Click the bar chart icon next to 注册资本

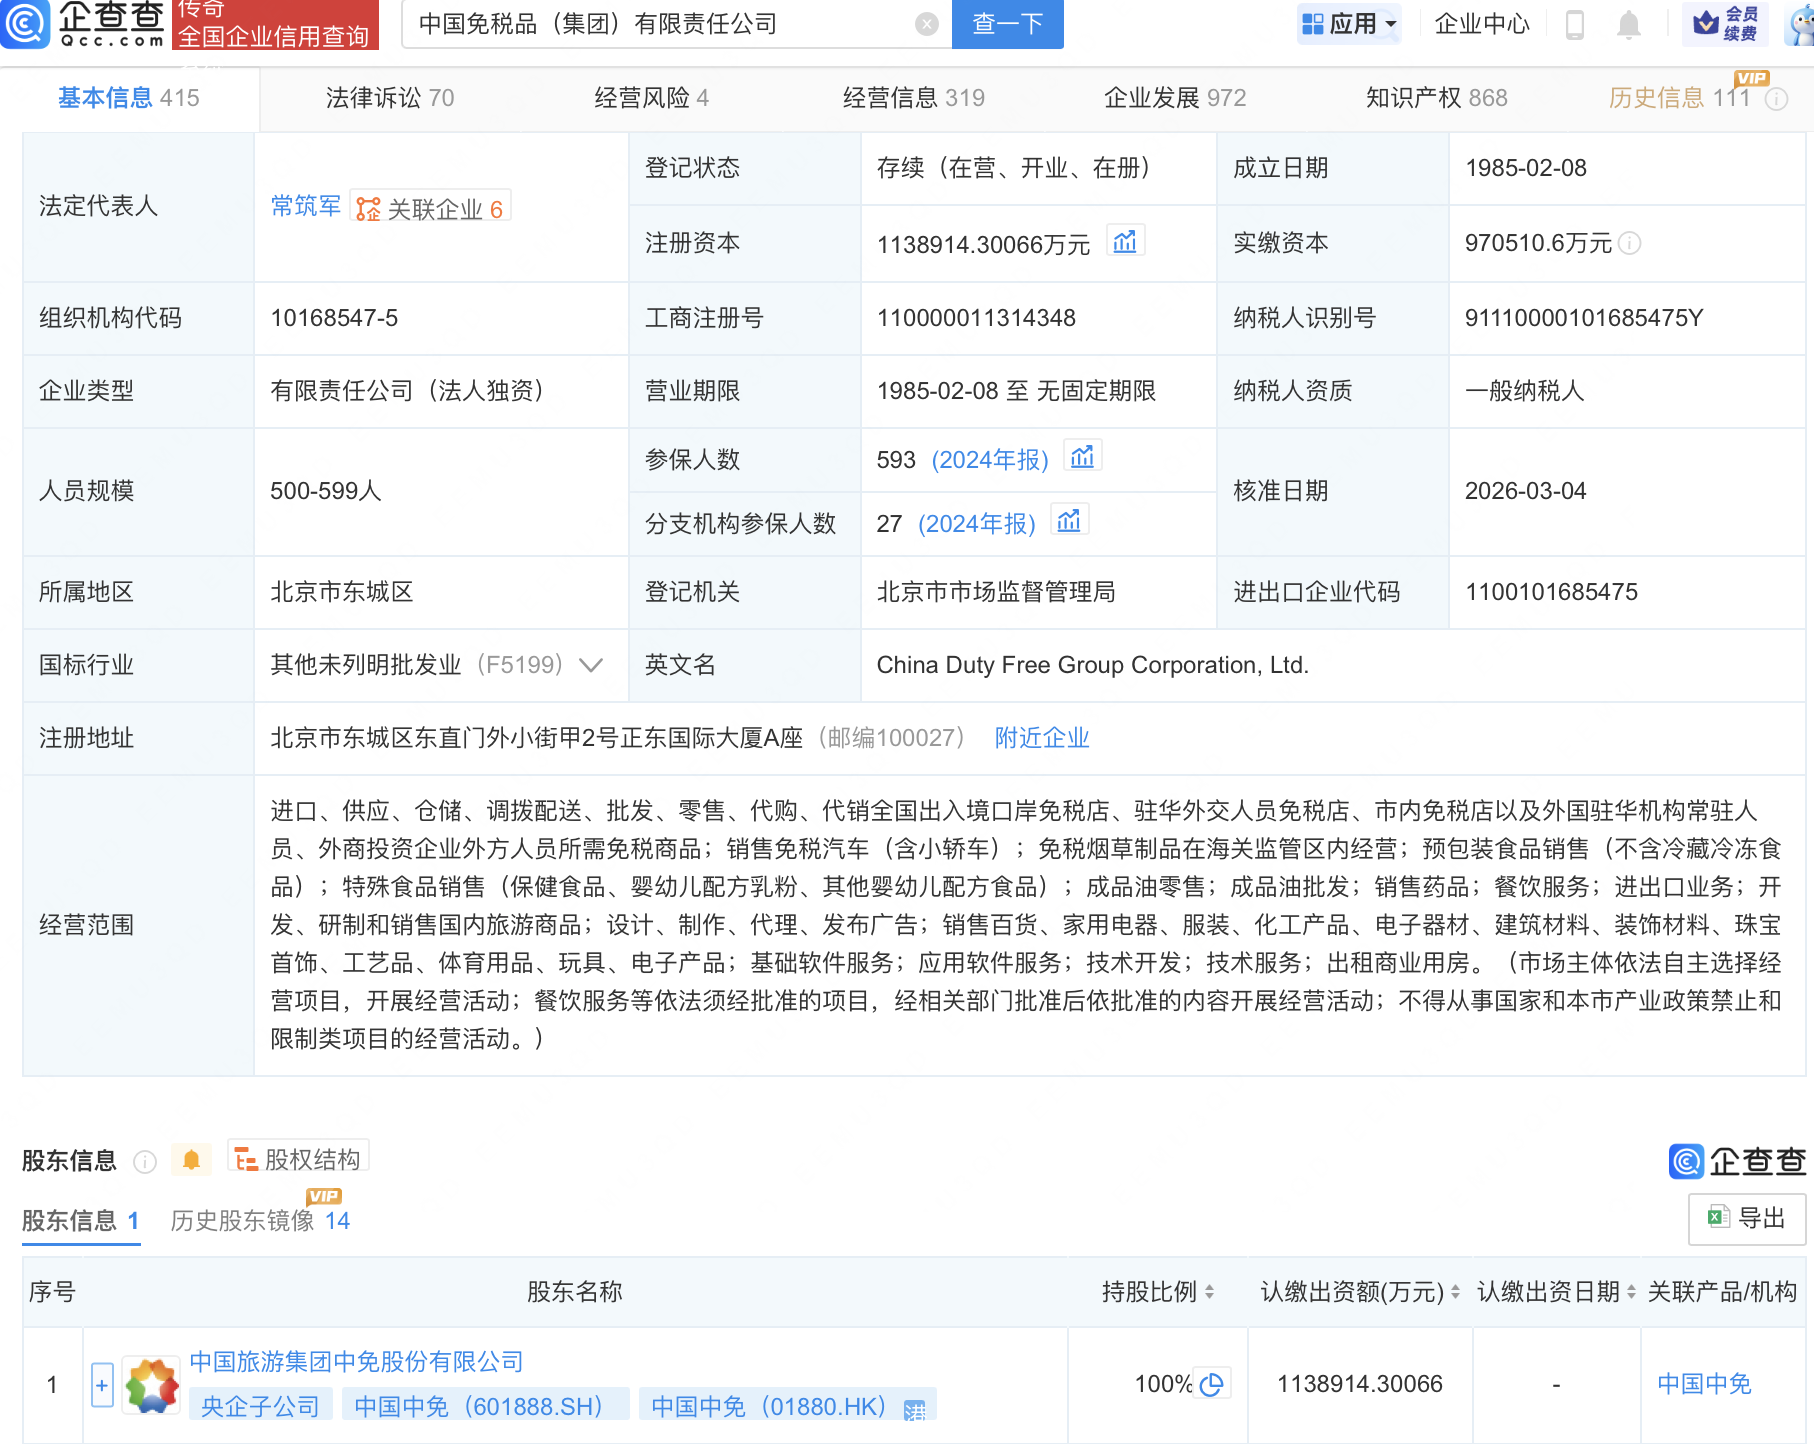1126,241
